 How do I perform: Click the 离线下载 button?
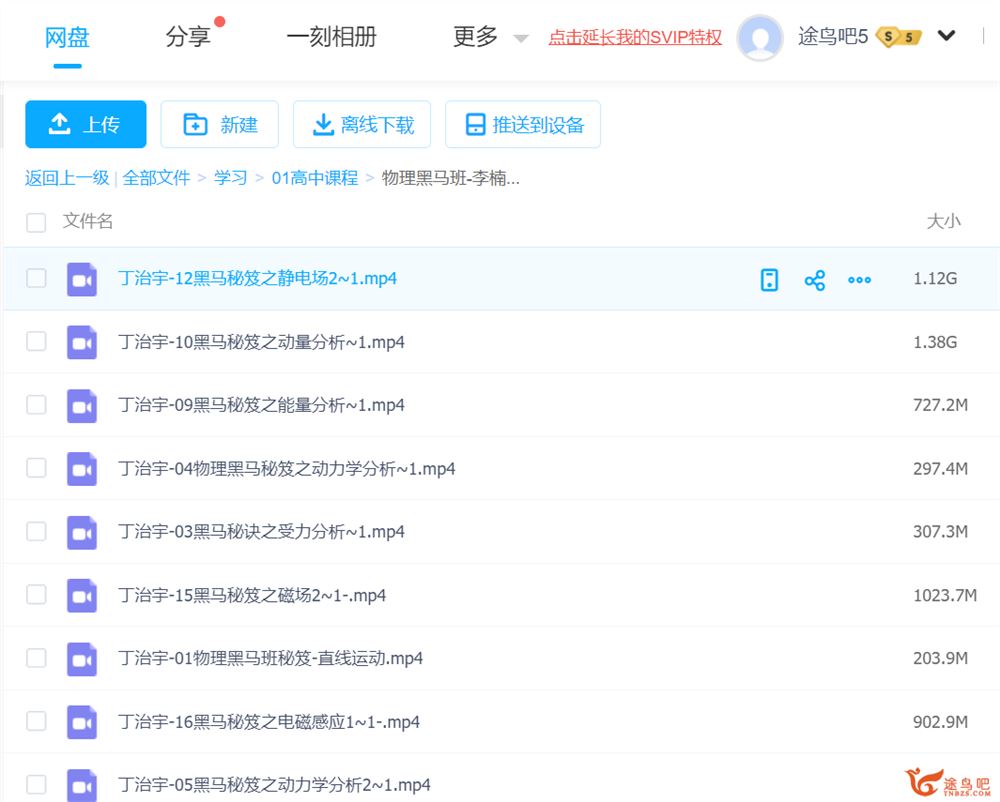362,124
